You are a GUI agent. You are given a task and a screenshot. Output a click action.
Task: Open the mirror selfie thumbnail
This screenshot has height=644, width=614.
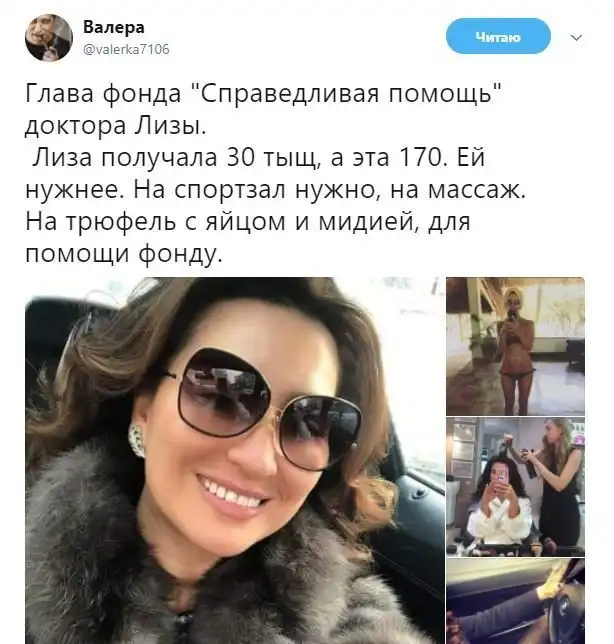[x=515, y=346]
